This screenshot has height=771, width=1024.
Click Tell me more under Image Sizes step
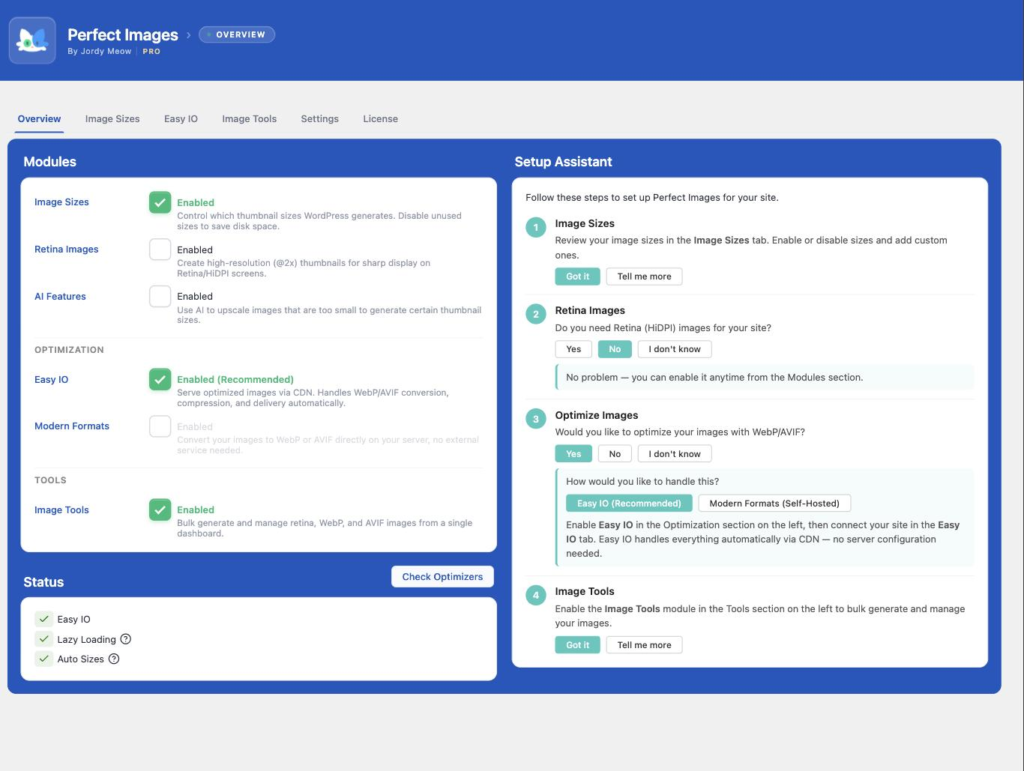tap(644, 276)
